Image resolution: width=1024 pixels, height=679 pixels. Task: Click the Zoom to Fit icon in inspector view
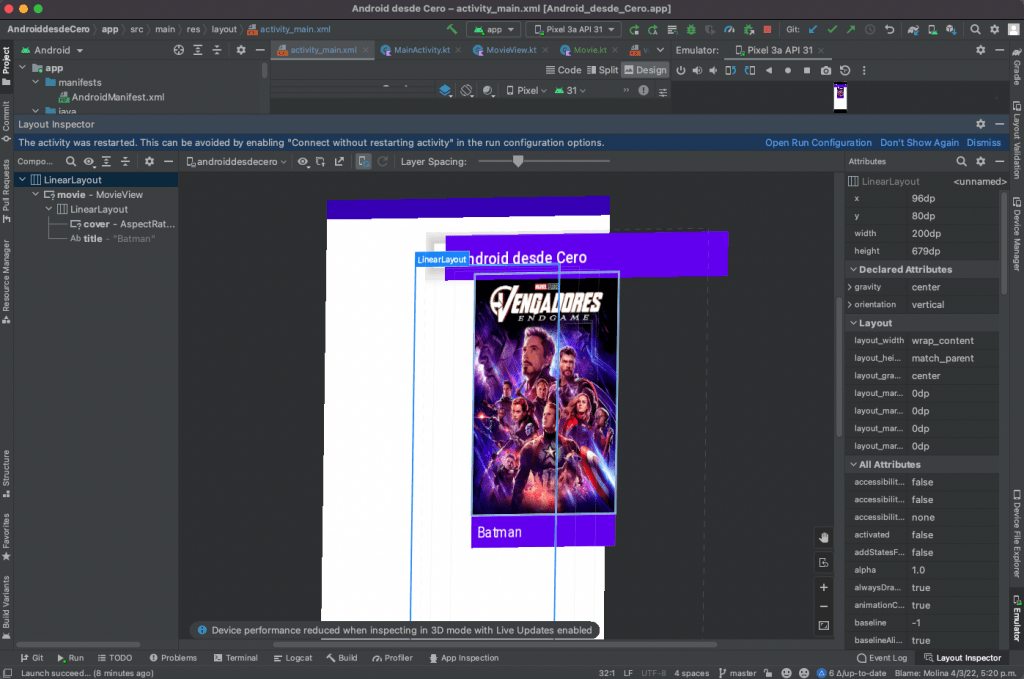point(824,625)
